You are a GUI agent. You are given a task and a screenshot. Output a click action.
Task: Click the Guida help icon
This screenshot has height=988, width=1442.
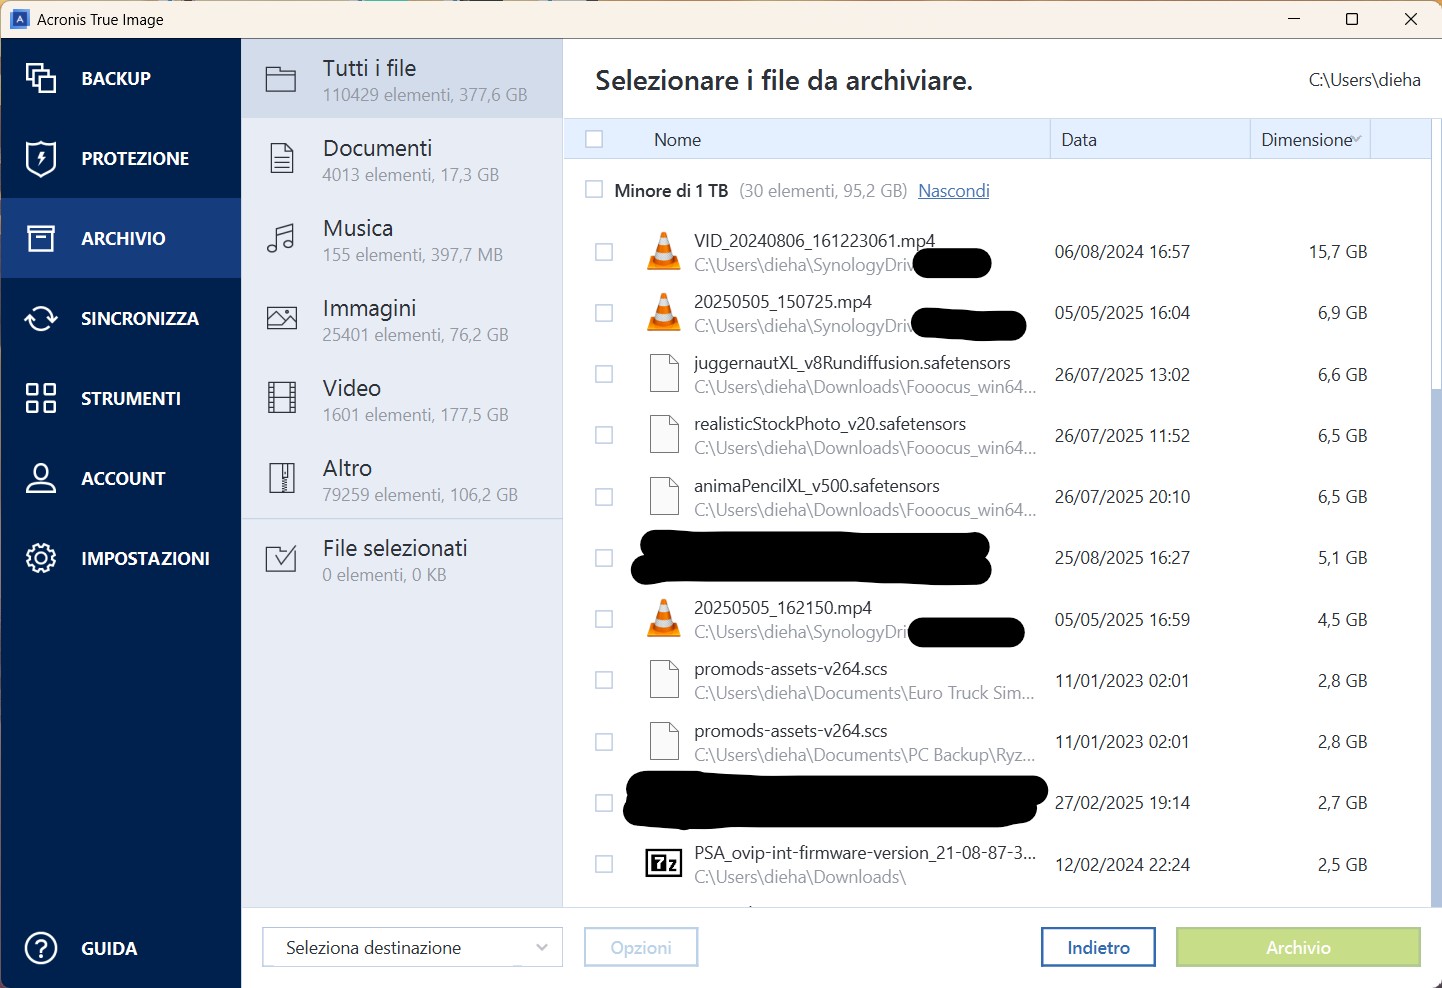click(41, 948)
